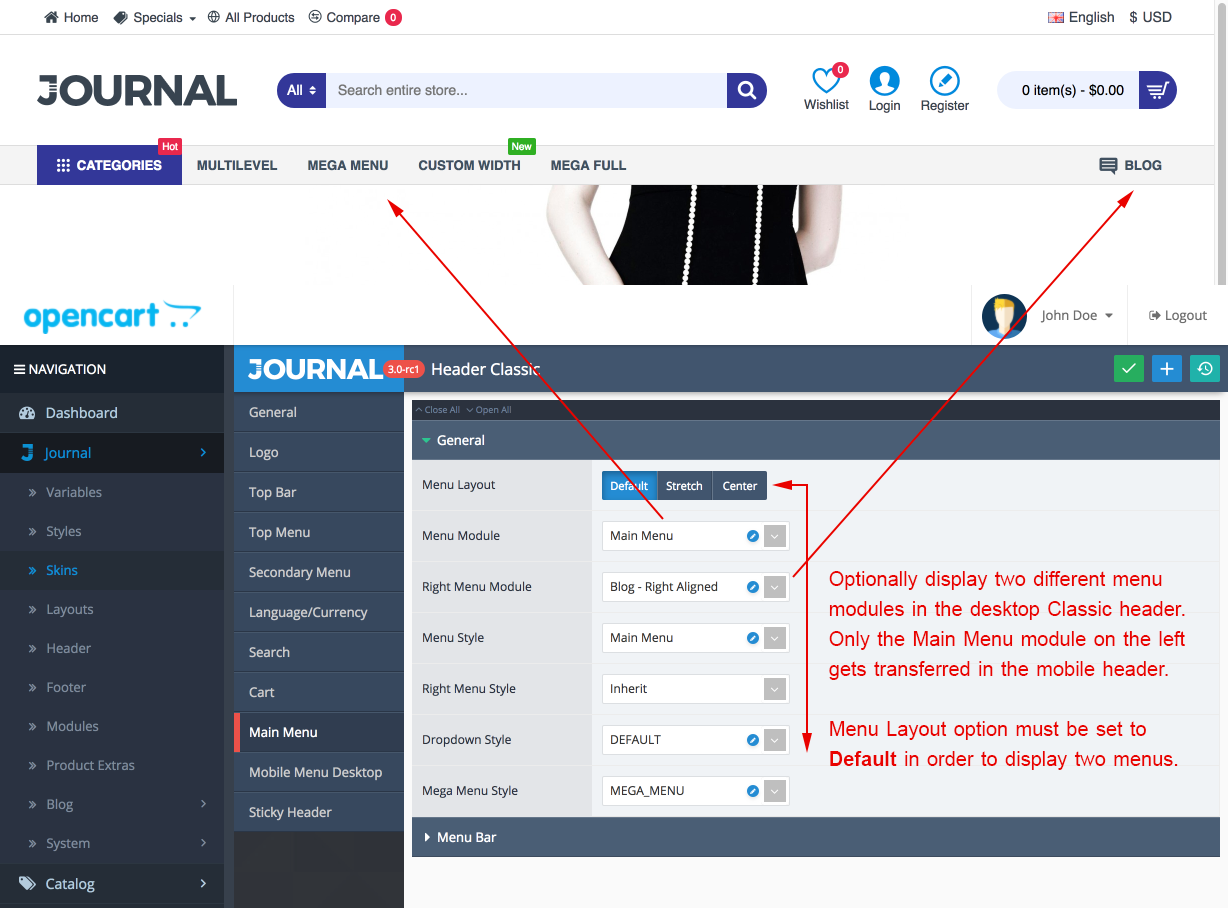Screen dimensions: 1228x908
Task: Click the Blog chat icon in store menu
Action: pyautogui.click(x=1108, y=166)
